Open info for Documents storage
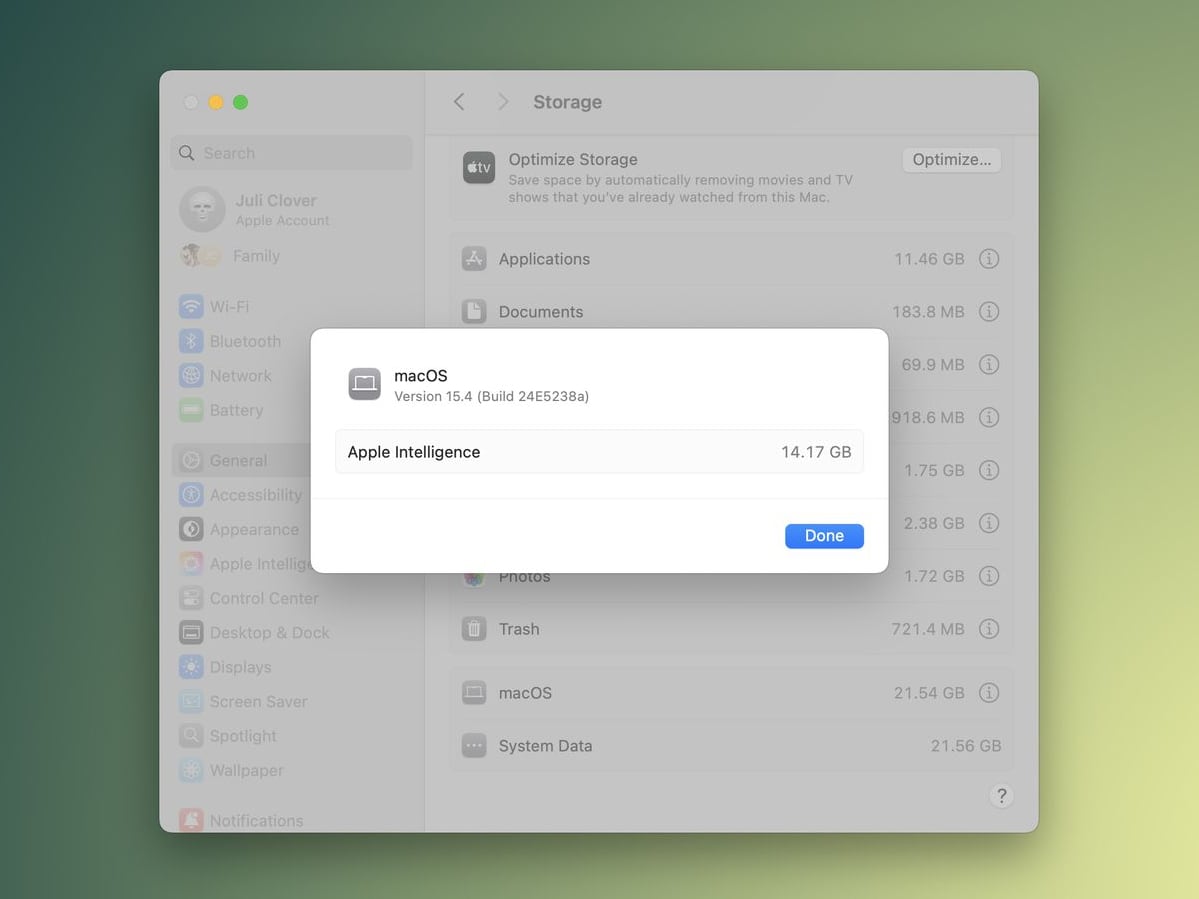 click(988, 312)
